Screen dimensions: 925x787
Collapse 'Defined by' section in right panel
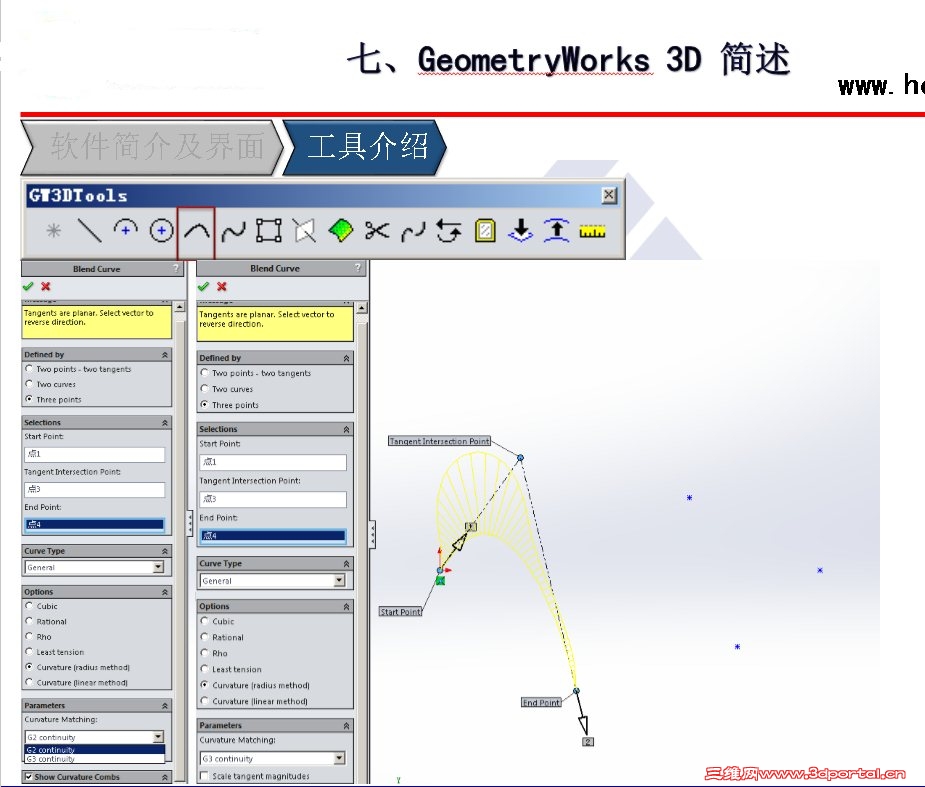[346, 358]
